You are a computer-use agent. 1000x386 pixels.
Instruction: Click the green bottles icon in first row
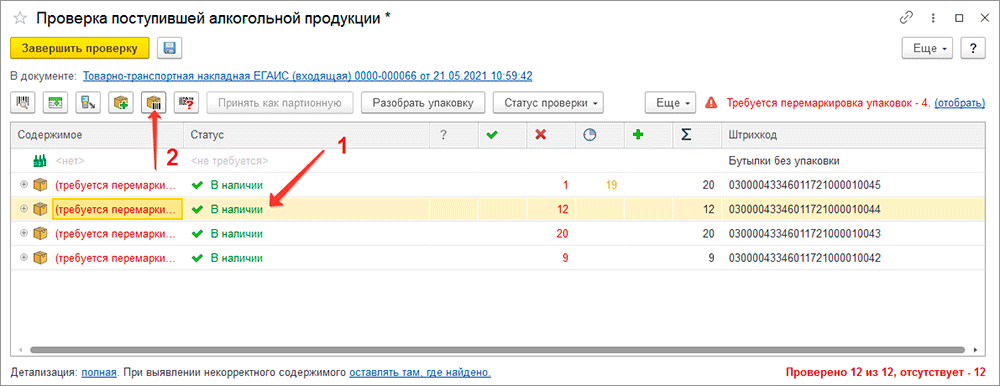pyautogui.click(x=40, y=161)
